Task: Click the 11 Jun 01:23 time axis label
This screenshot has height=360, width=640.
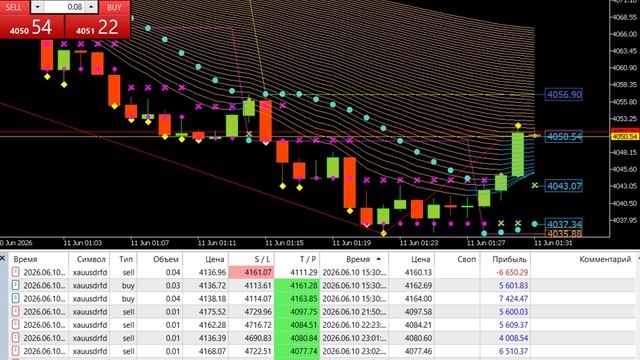Action: tap(418, 243)
